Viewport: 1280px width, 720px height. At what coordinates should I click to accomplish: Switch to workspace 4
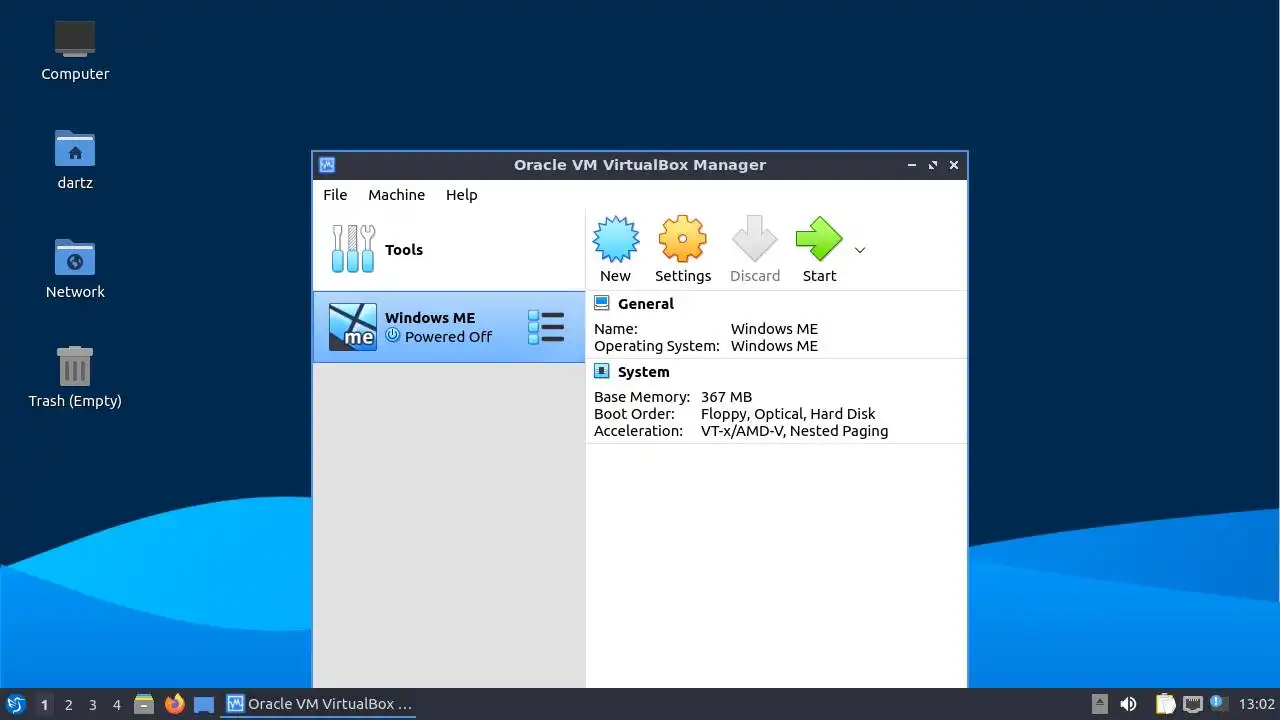pos(116,705)
